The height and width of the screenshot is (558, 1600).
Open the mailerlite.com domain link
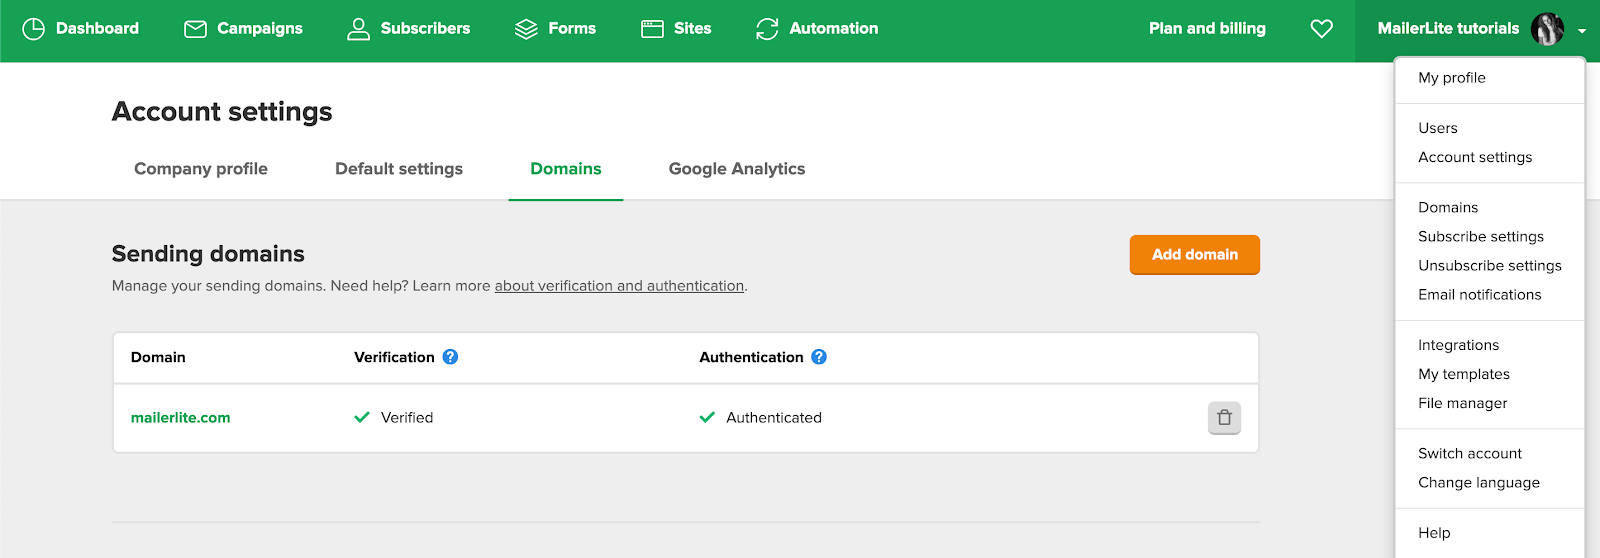(181, 418)
